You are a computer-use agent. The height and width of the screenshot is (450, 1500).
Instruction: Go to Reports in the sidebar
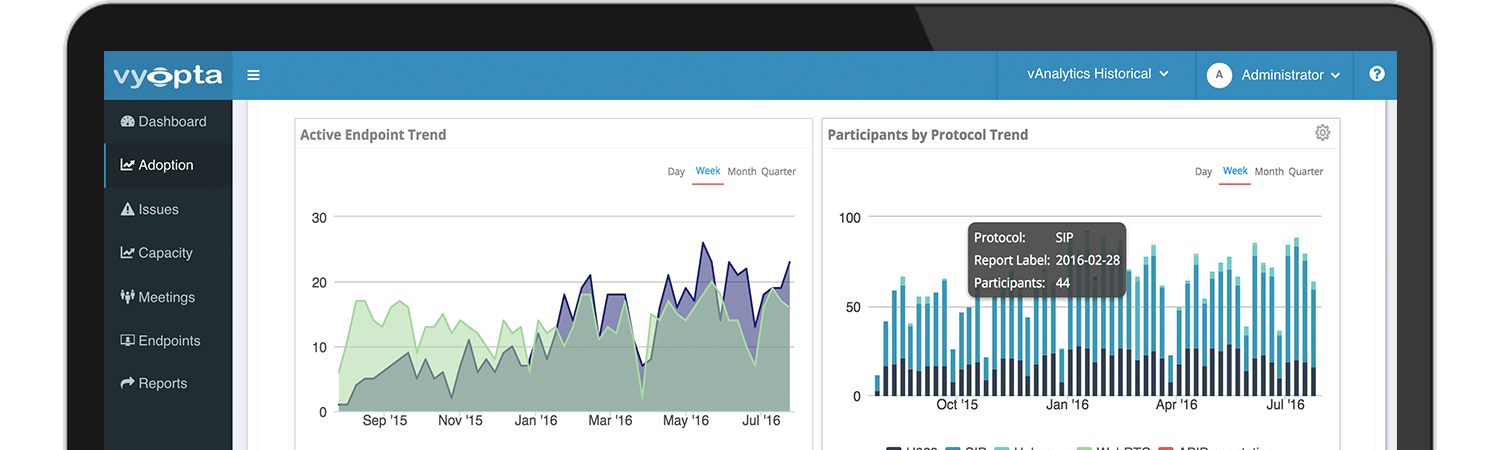coord(167,384)
